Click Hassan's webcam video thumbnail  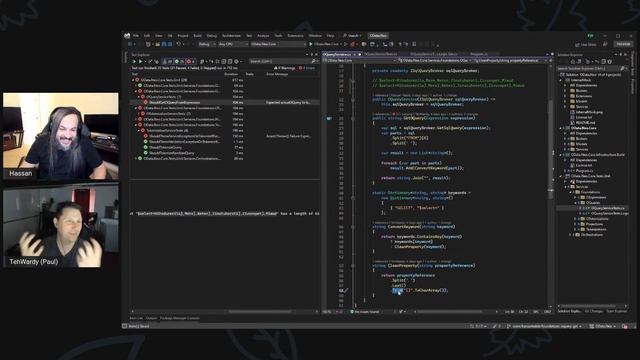click(x=61, y=136)
